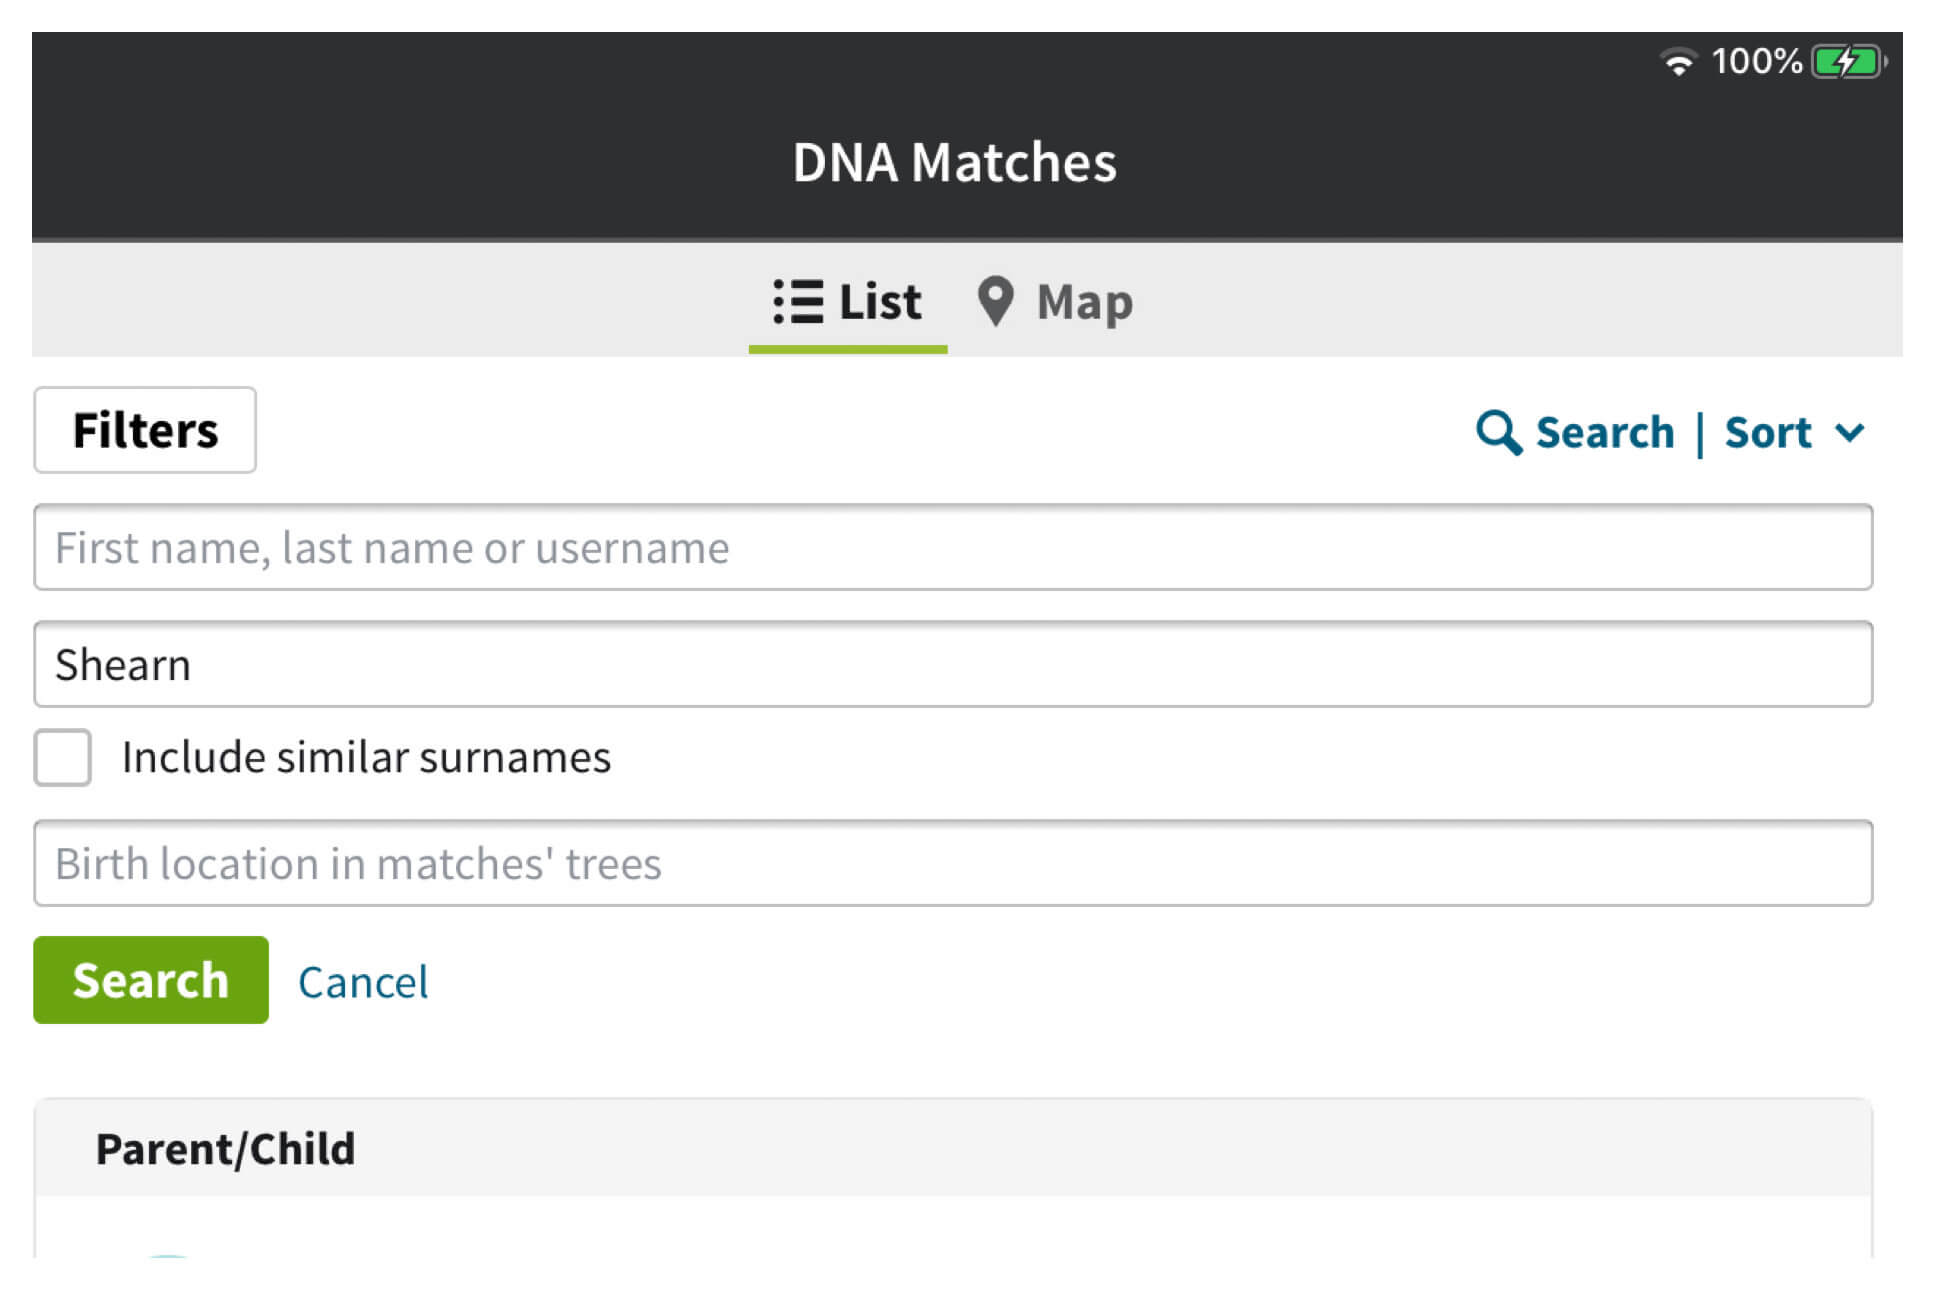Click the map pin icon
Viewport: 1935px width, 1290px height.
[x=995, y=301]
